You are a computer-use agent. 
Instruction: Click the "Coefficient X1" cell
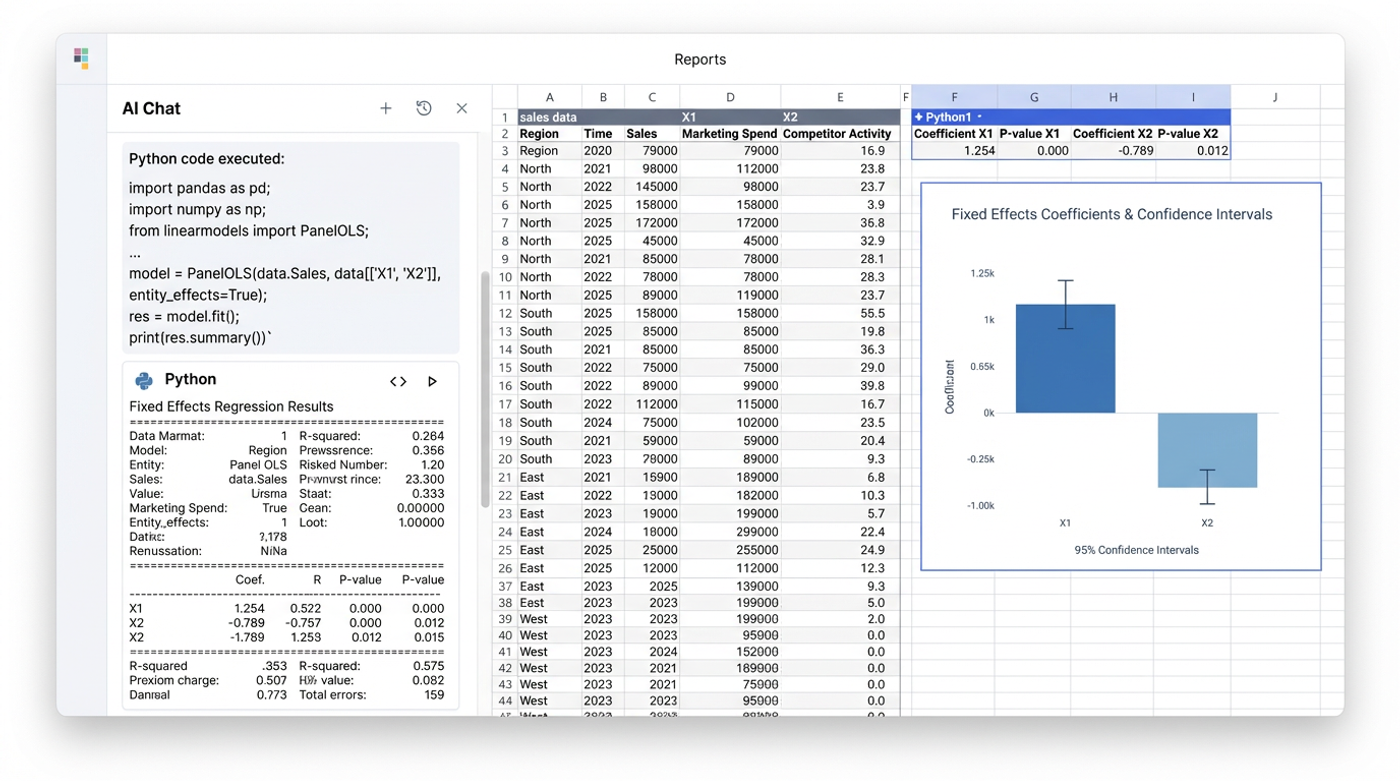point(954,134)
